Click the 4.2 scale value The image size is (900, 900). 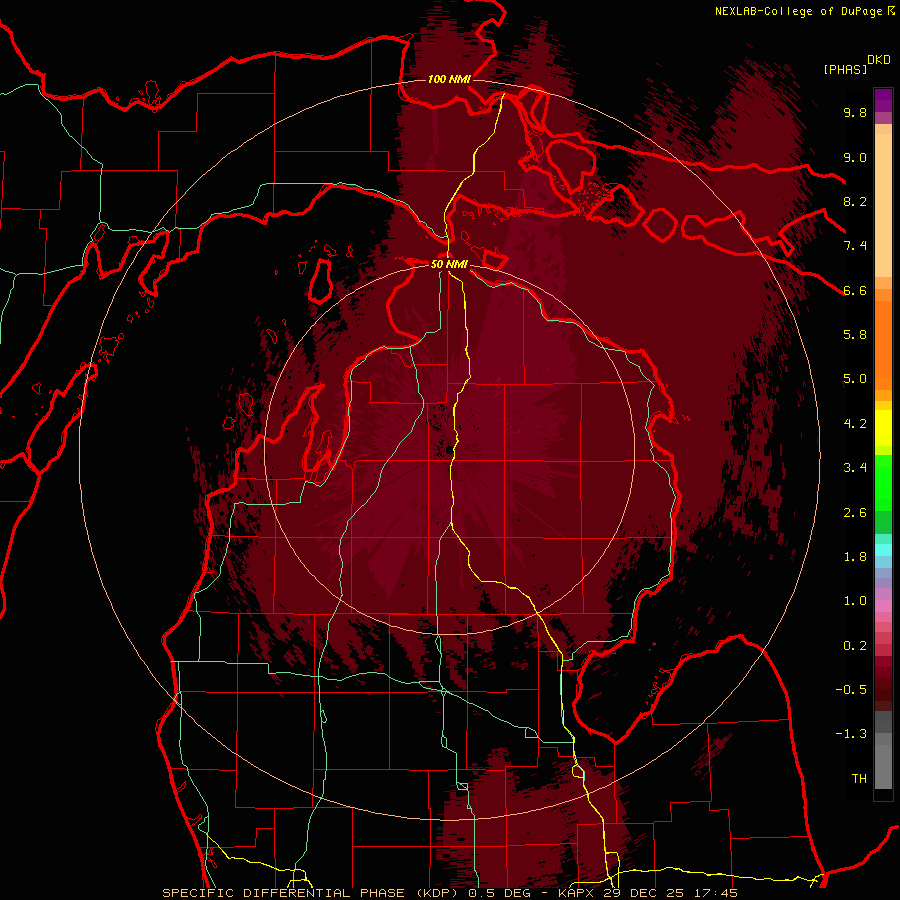pos(855,424)
